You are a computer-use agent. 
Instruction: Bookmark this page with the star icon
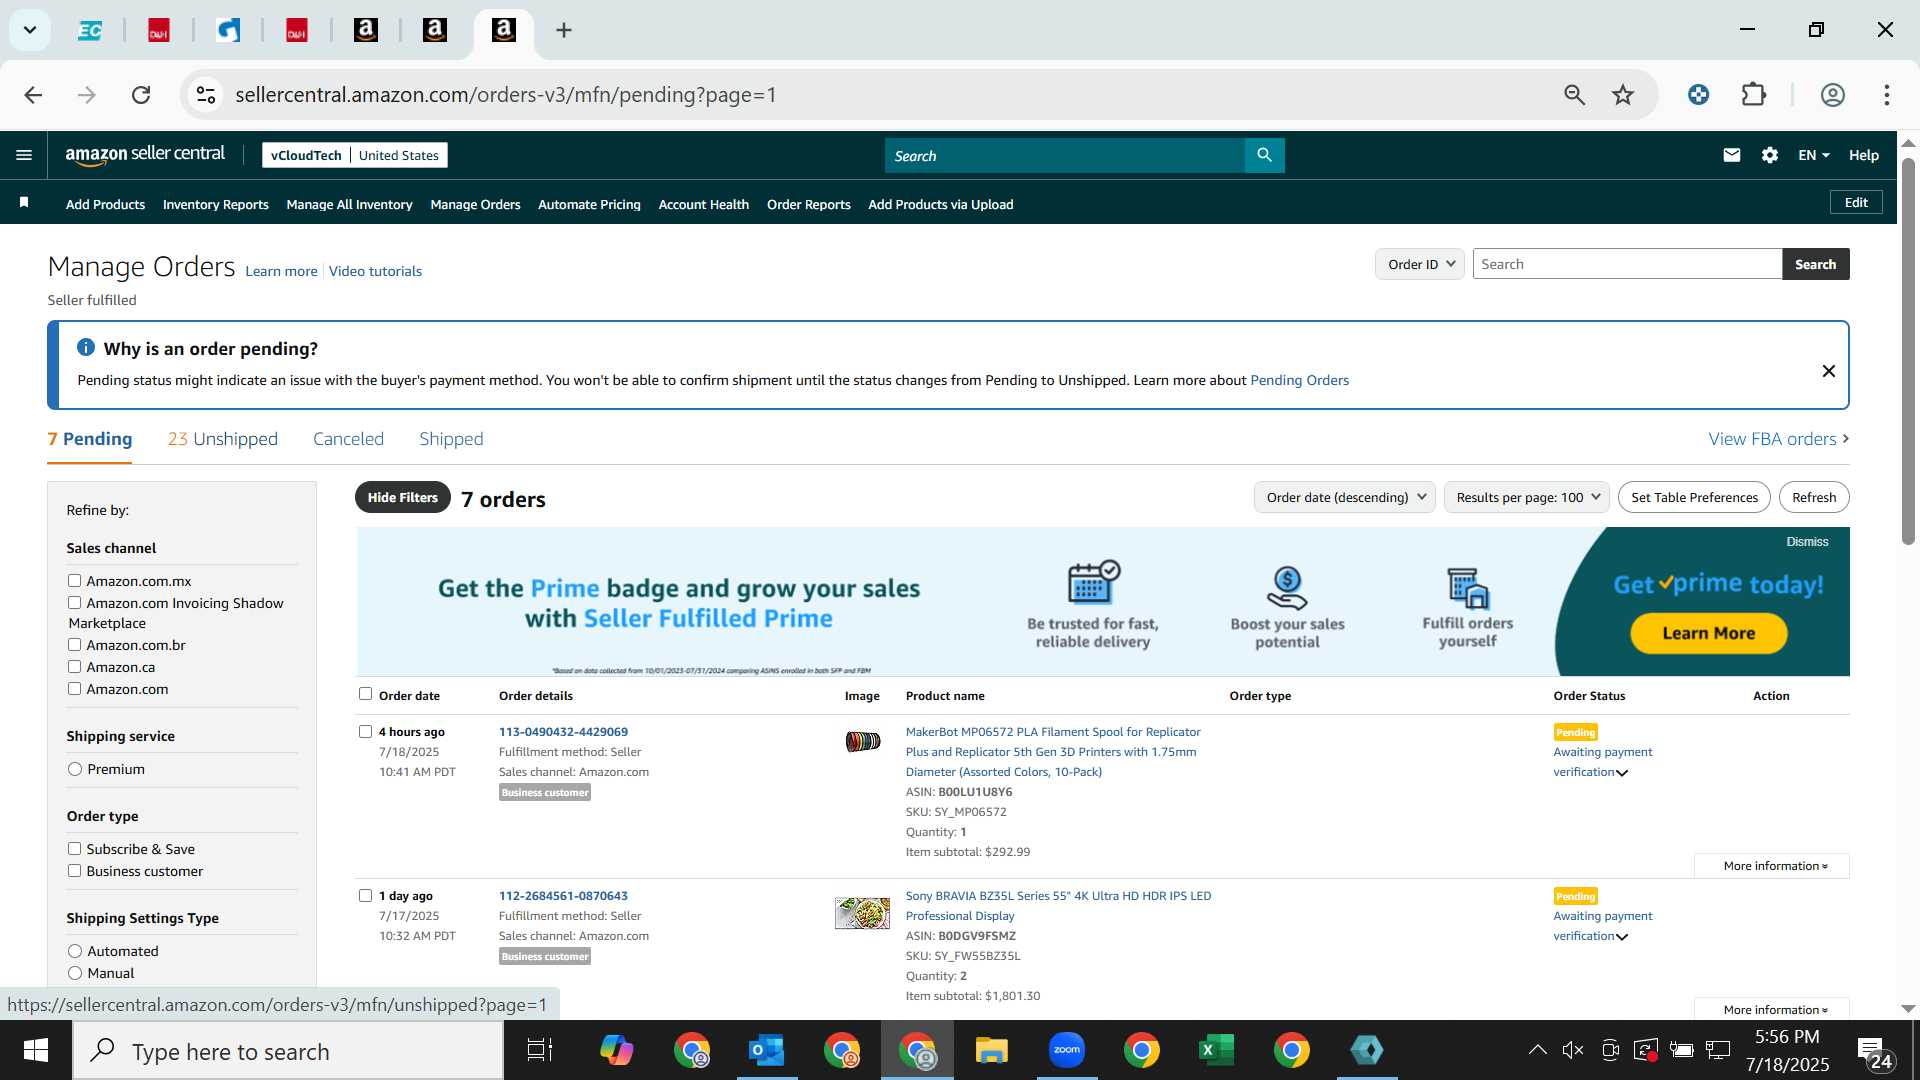[1622, 95]
